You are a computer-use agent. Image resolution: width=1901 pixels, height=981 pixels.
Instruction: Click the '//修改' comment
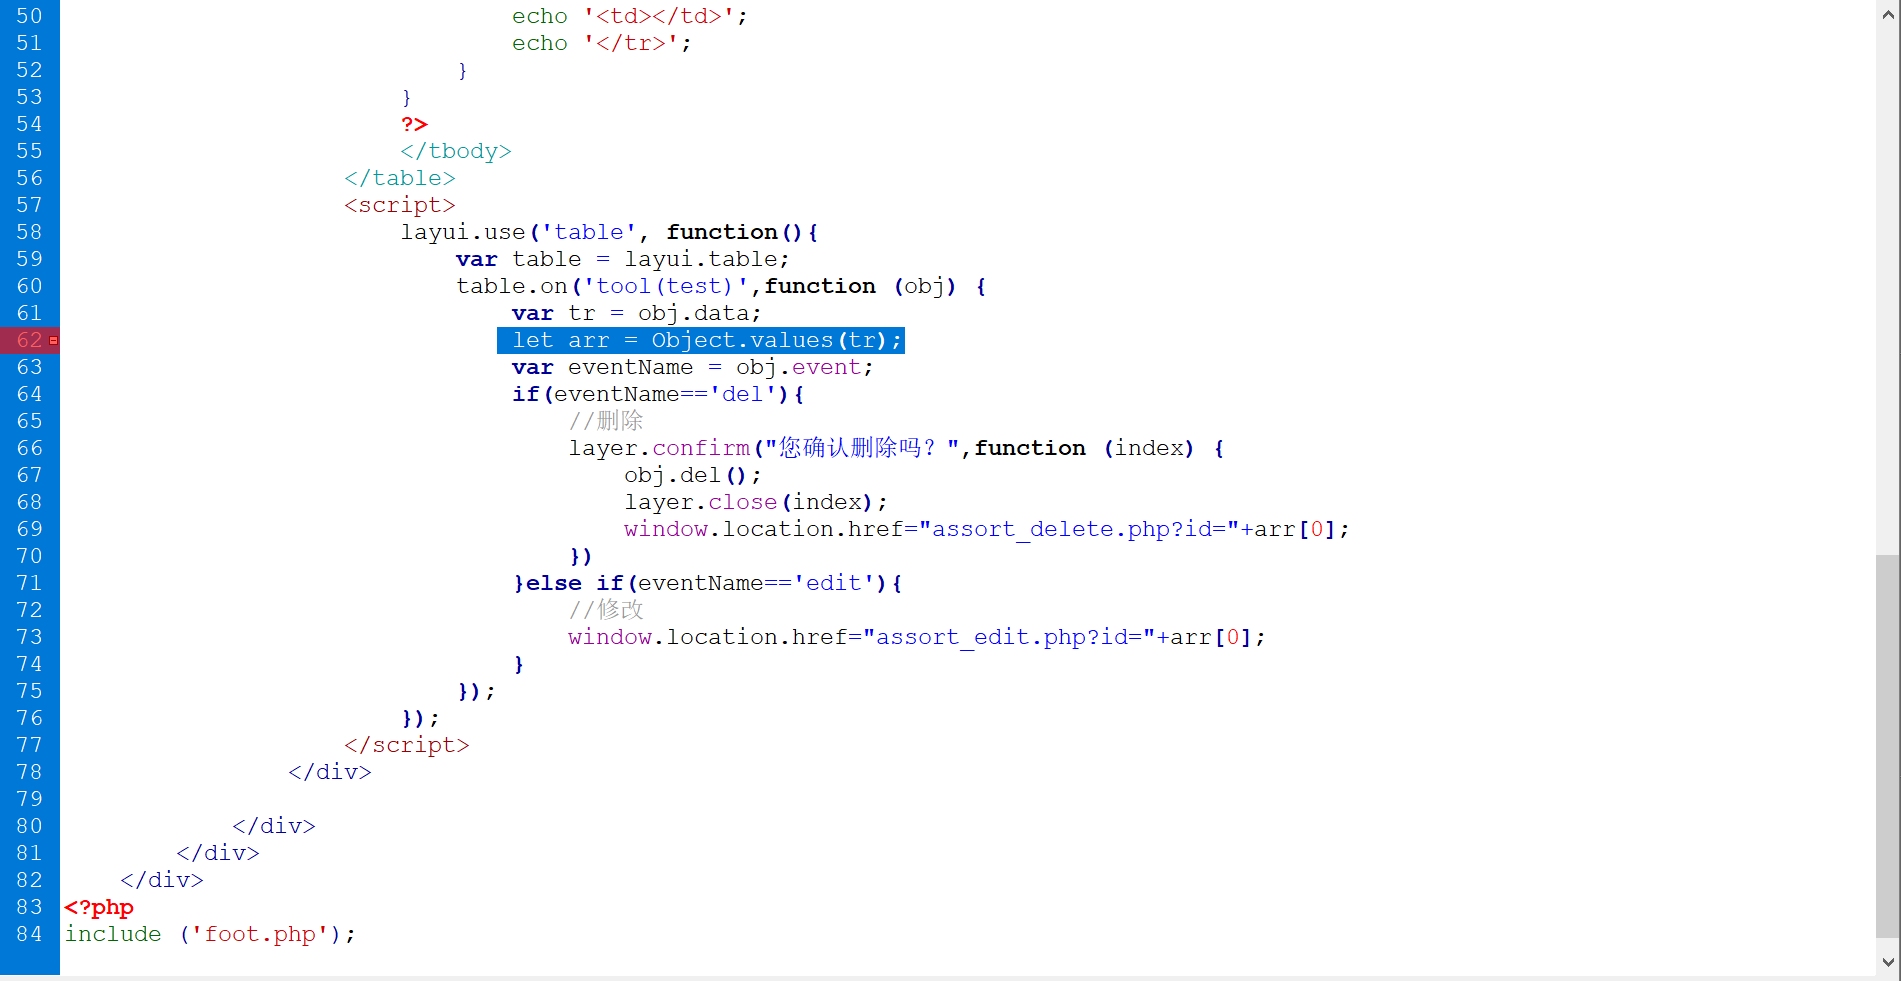click(606, 610)
